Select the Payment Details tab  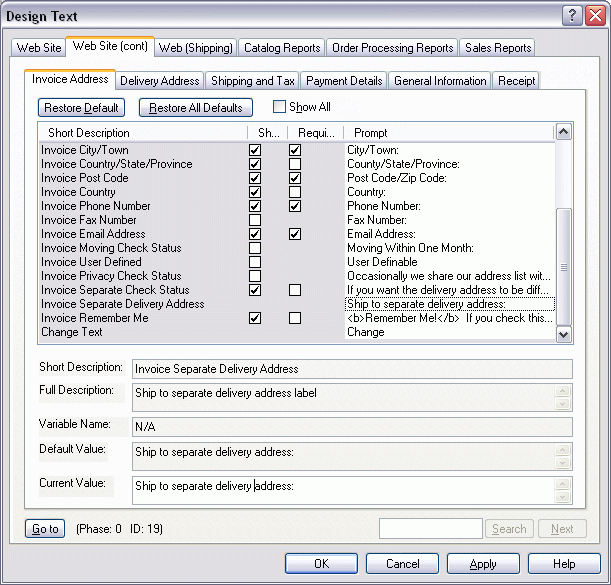click(x=344, y=81)
